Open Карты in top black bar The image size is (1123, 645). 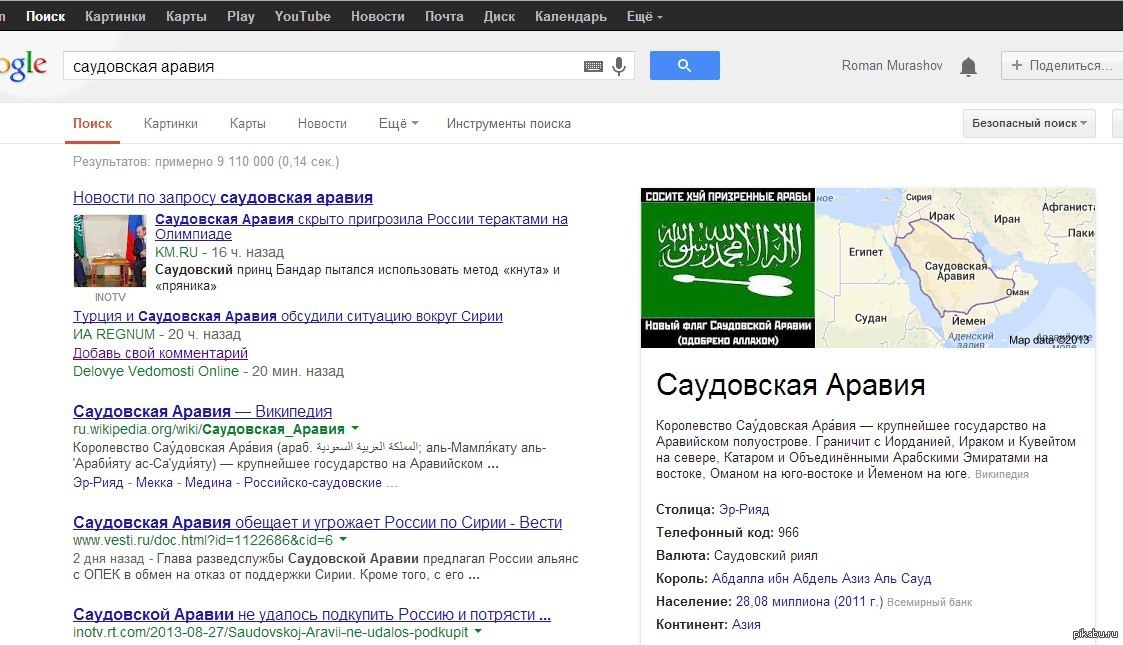click(x=186, y=16)
